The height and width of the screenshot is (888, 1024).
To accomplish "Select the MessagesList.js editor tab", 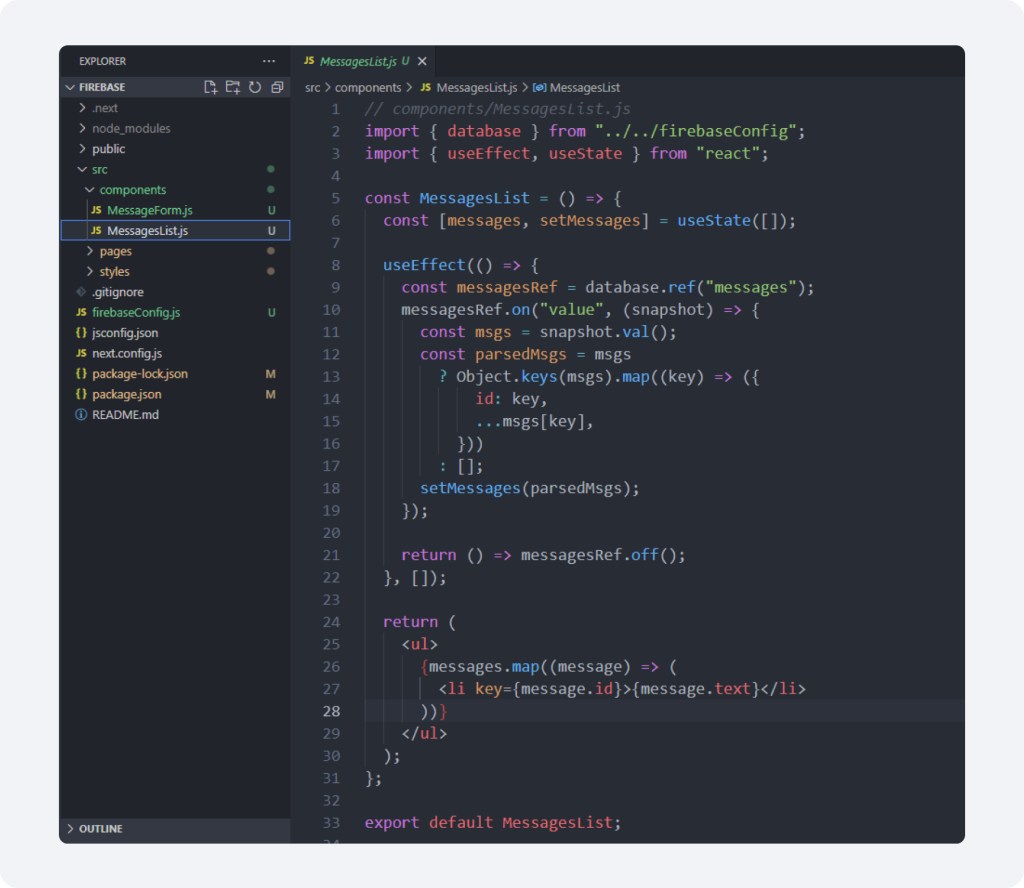I will pyautogui.click(x=364, y=61).
